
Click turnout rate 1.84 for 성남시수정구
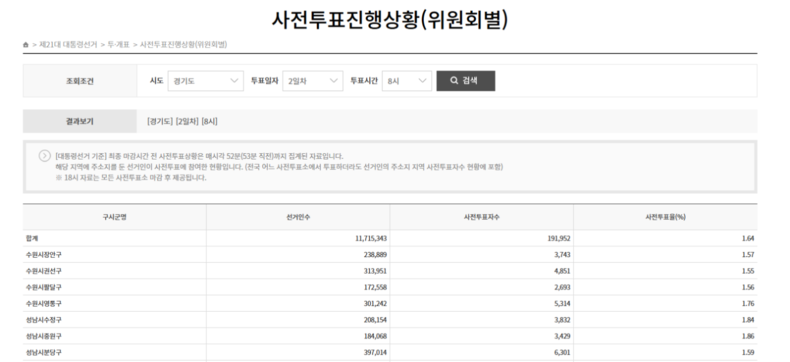(x=748, y=320)
